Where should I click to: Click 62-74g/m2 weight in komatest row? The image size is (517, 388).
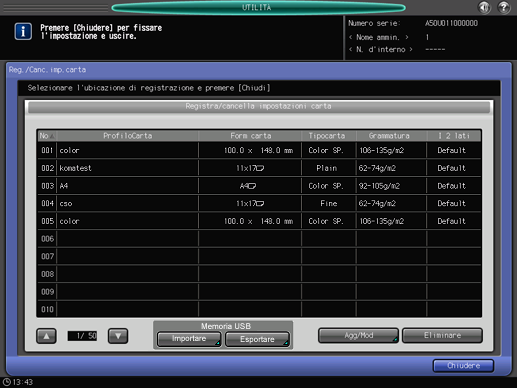click(x=391, y=168)
